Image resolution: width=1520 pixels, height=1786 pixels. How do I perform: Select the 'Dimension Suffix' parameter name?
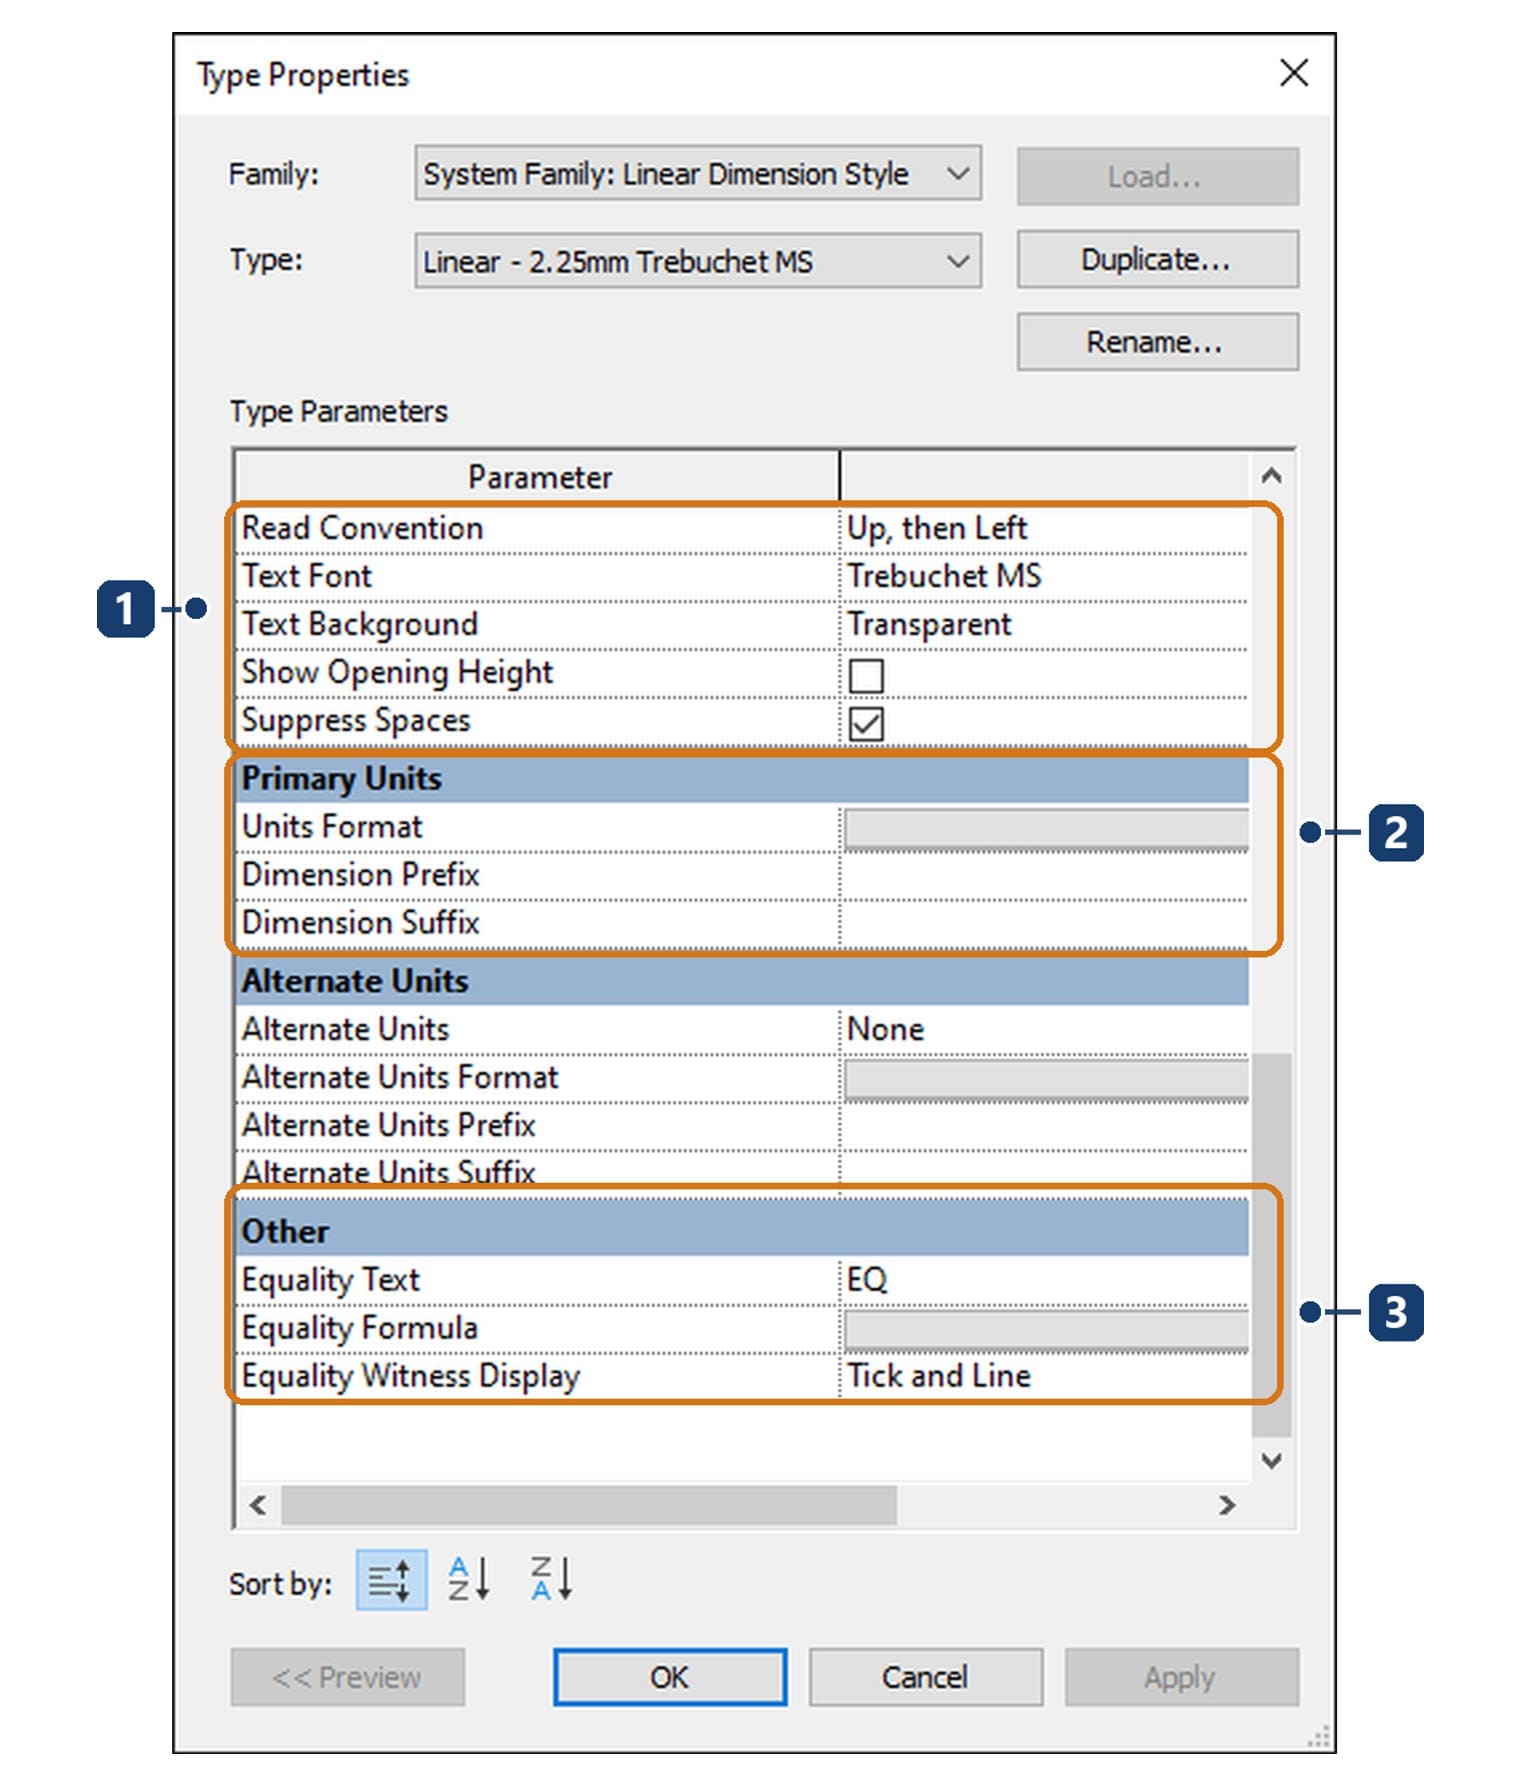[x=360, y=923]
